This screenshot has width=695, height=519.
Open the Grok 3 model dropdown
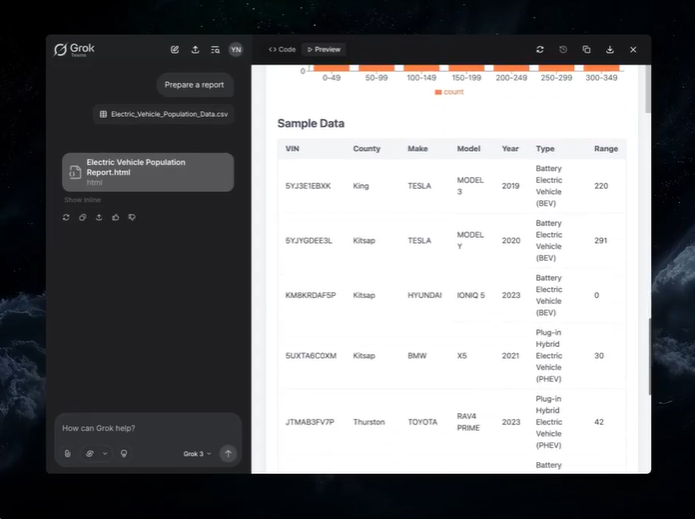click(x=197, y=453)
